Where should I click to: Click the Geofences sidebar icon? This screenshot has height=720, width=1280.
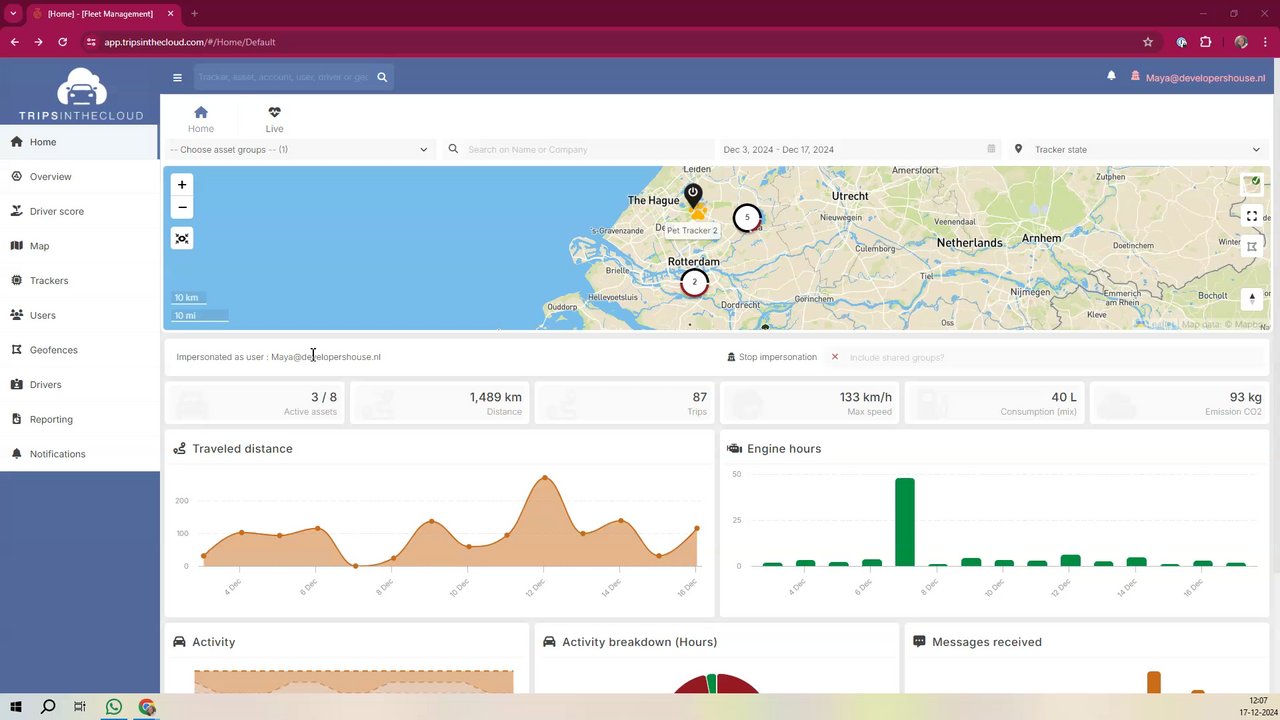pos(17,350)
